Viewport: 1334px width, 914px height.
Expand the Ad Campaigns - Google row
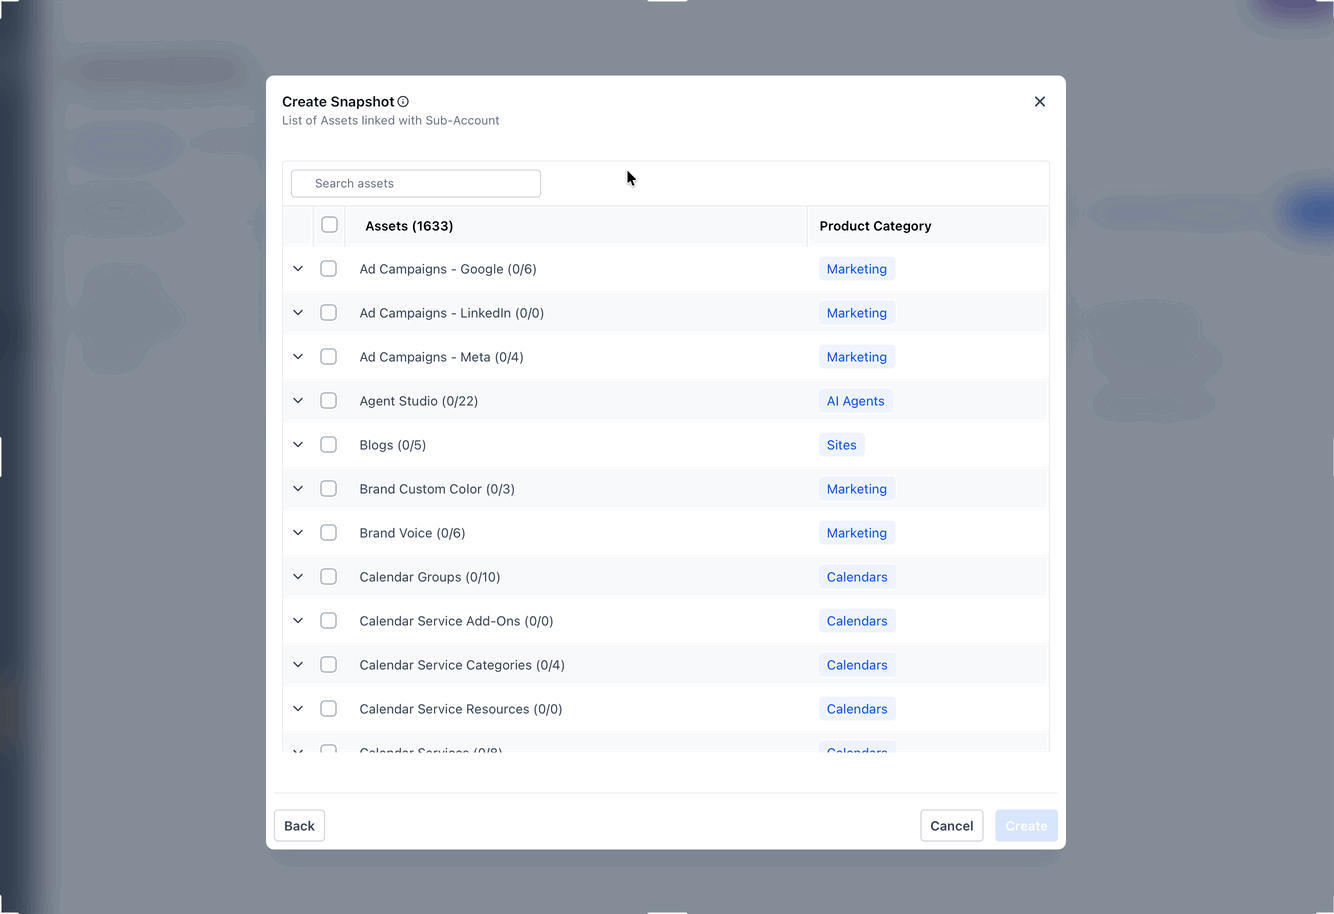[298, 269]
